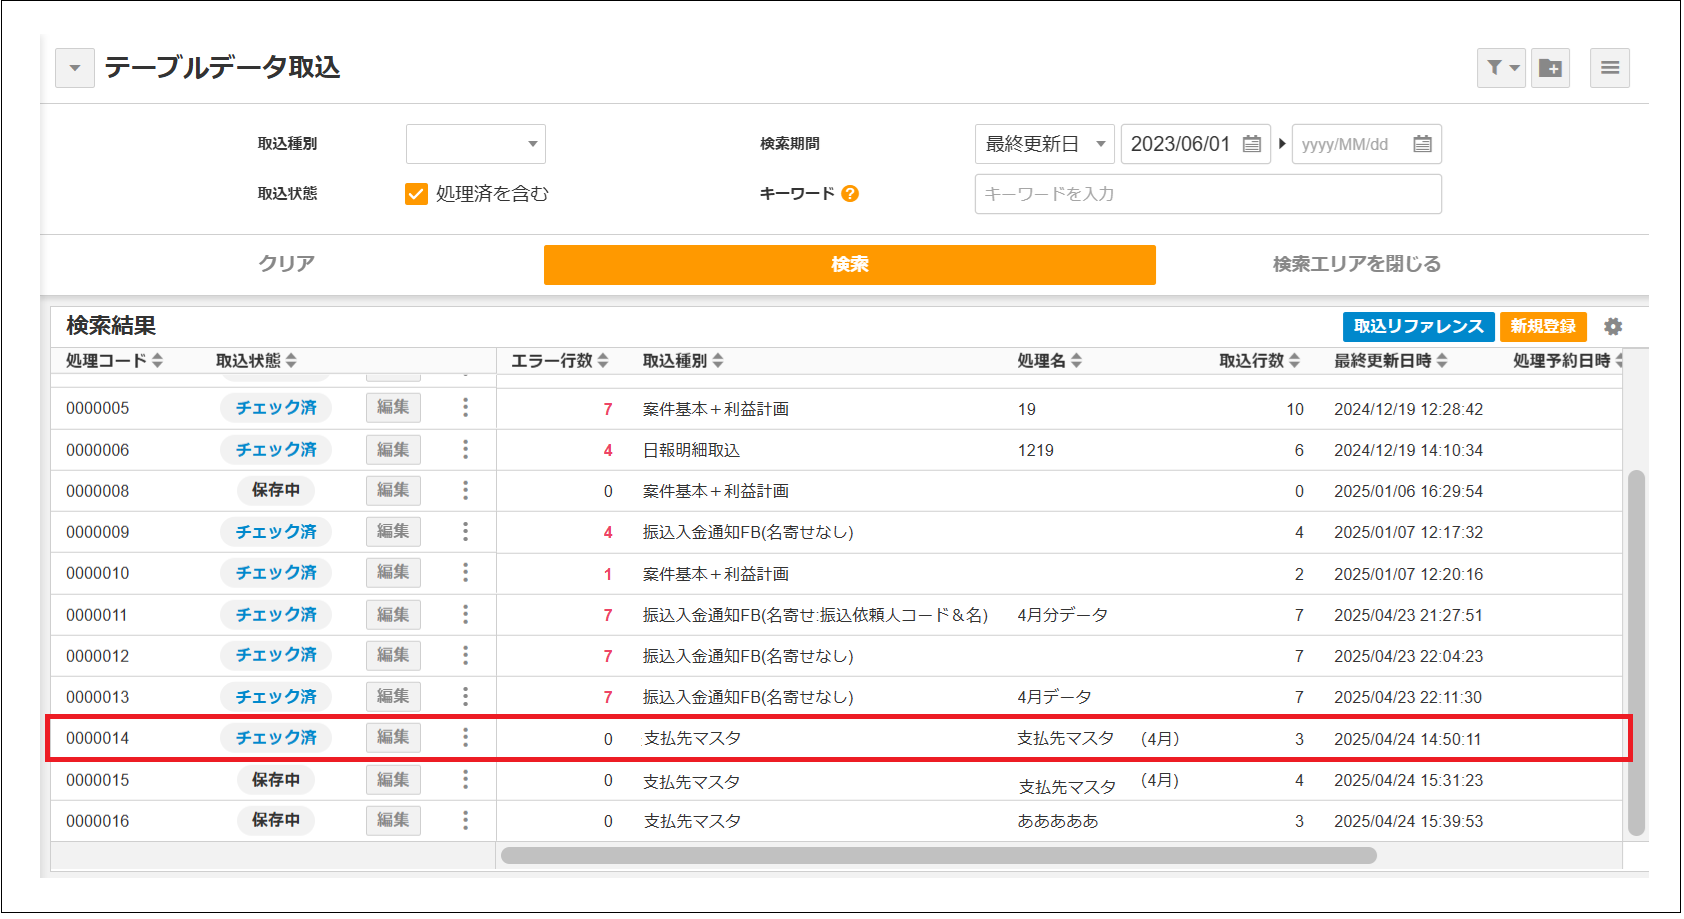Click the keyword help question mark icon
The width and height of the screenshot is (1684, 919).
pos(850,194)
